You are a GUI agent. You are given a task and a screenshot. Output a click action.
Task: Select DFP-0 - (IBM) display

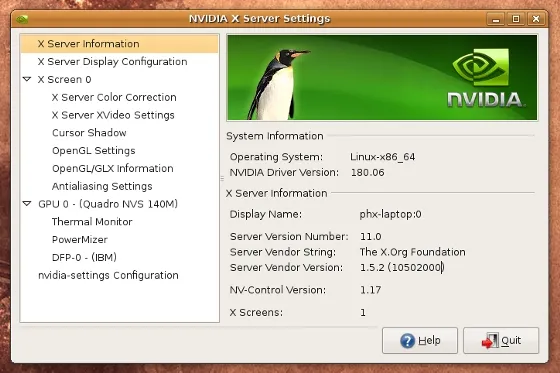84,257
